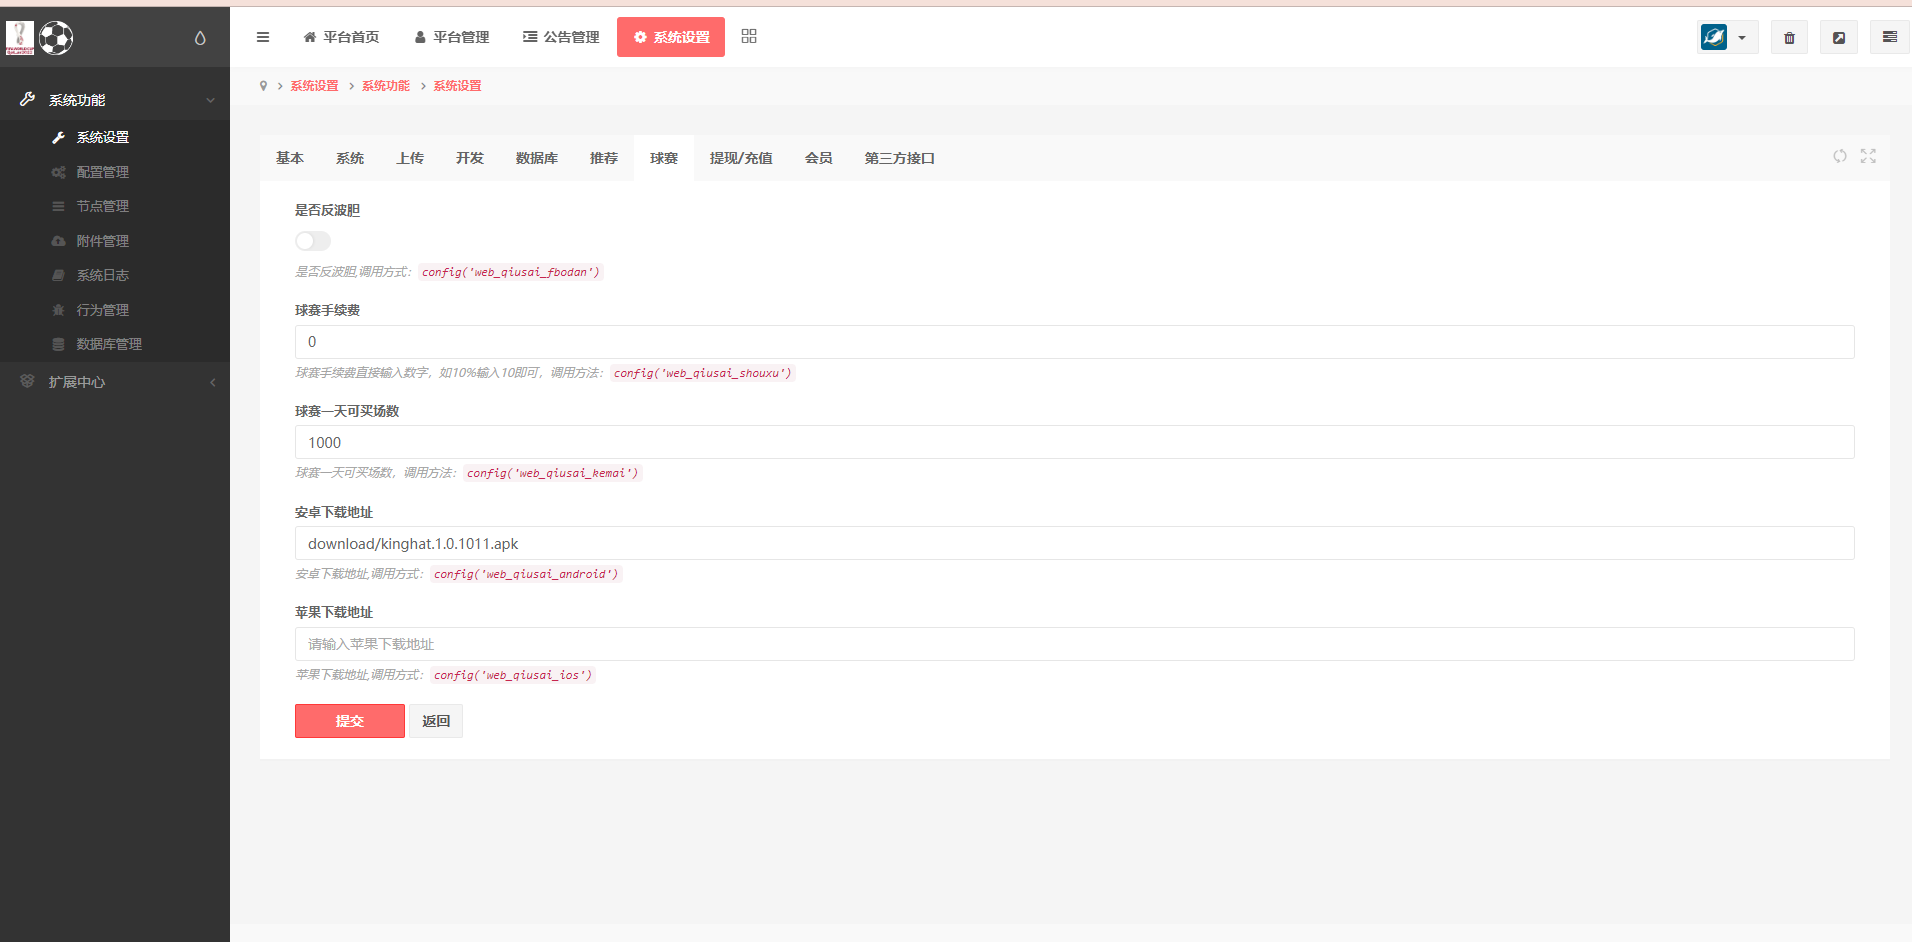Click the fullscreen expand icon in panel
The image size is (1912, 942).
[x=1868, y=156]
